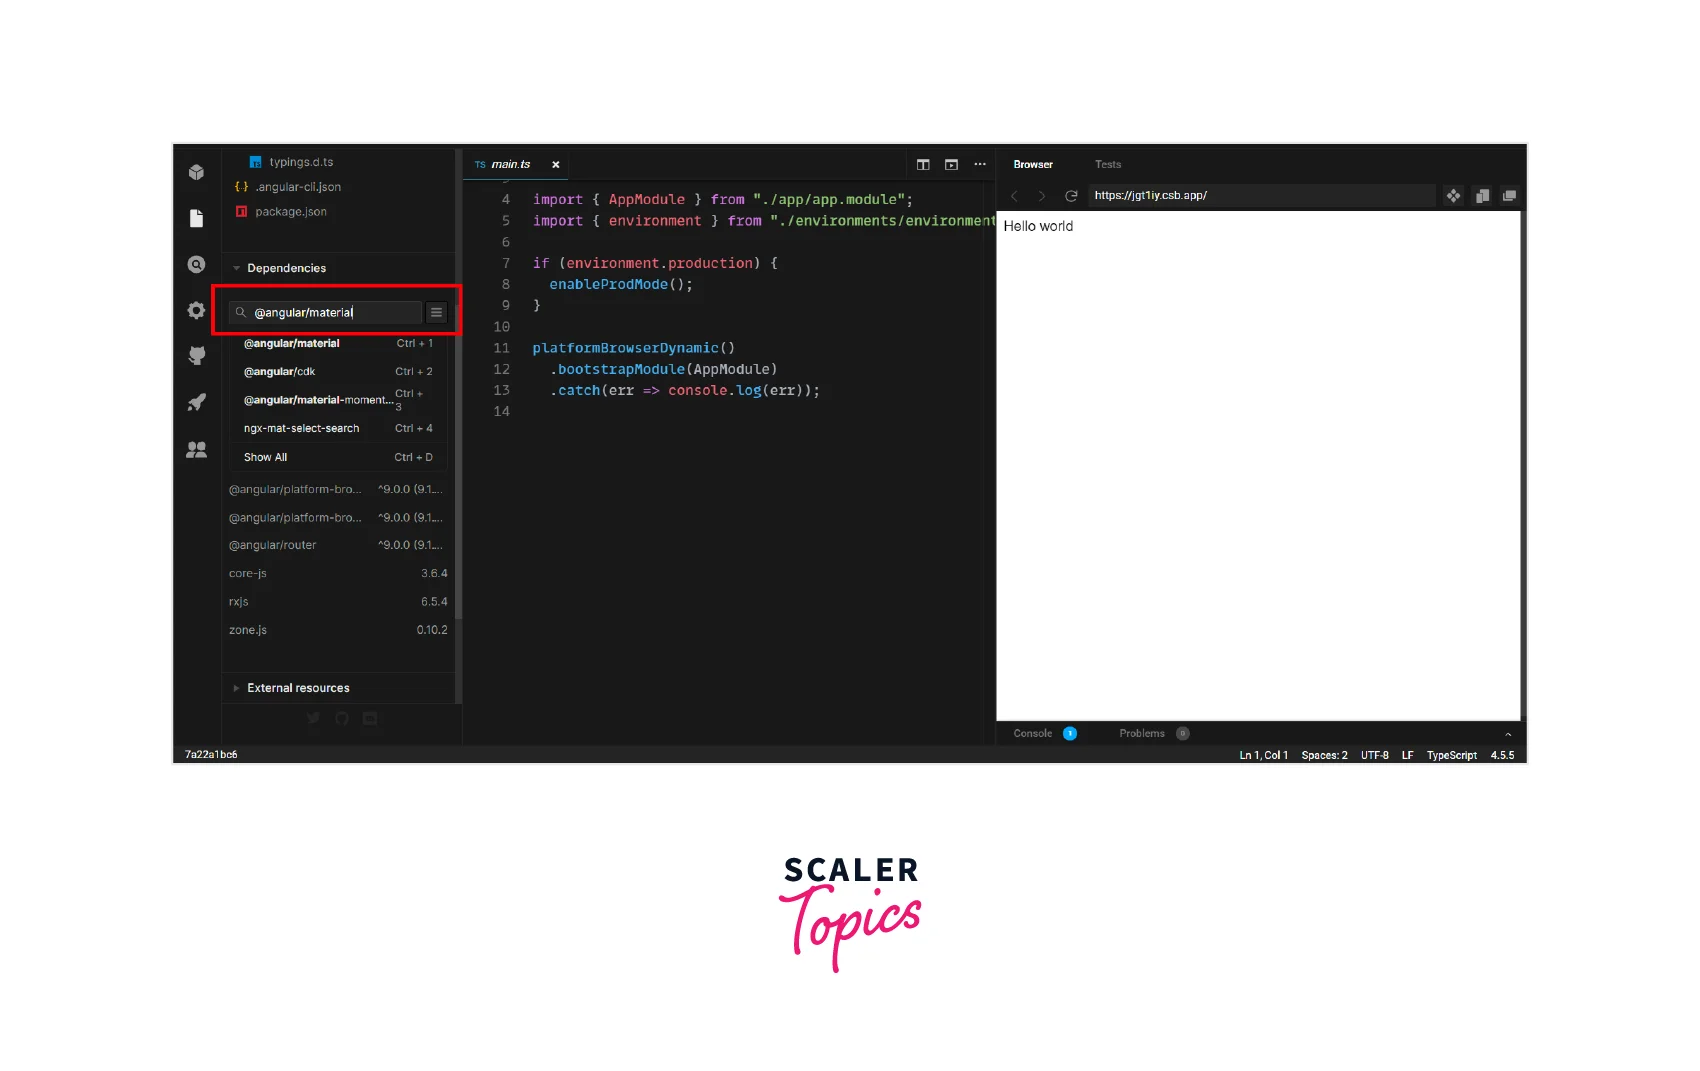
Task: Open the Explorer file icon panel
Action: click(197, 219)
